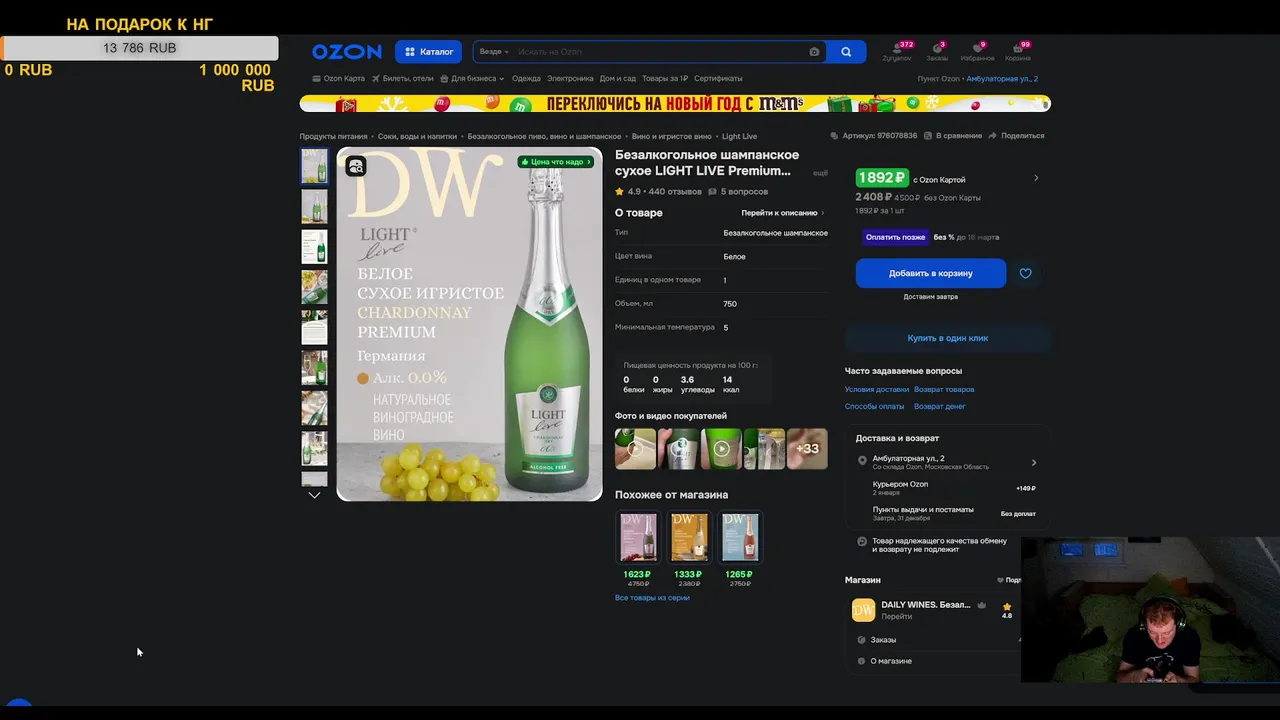
Task: Open similar product priced 1333 ₽
Action: (x=688, y=548)
